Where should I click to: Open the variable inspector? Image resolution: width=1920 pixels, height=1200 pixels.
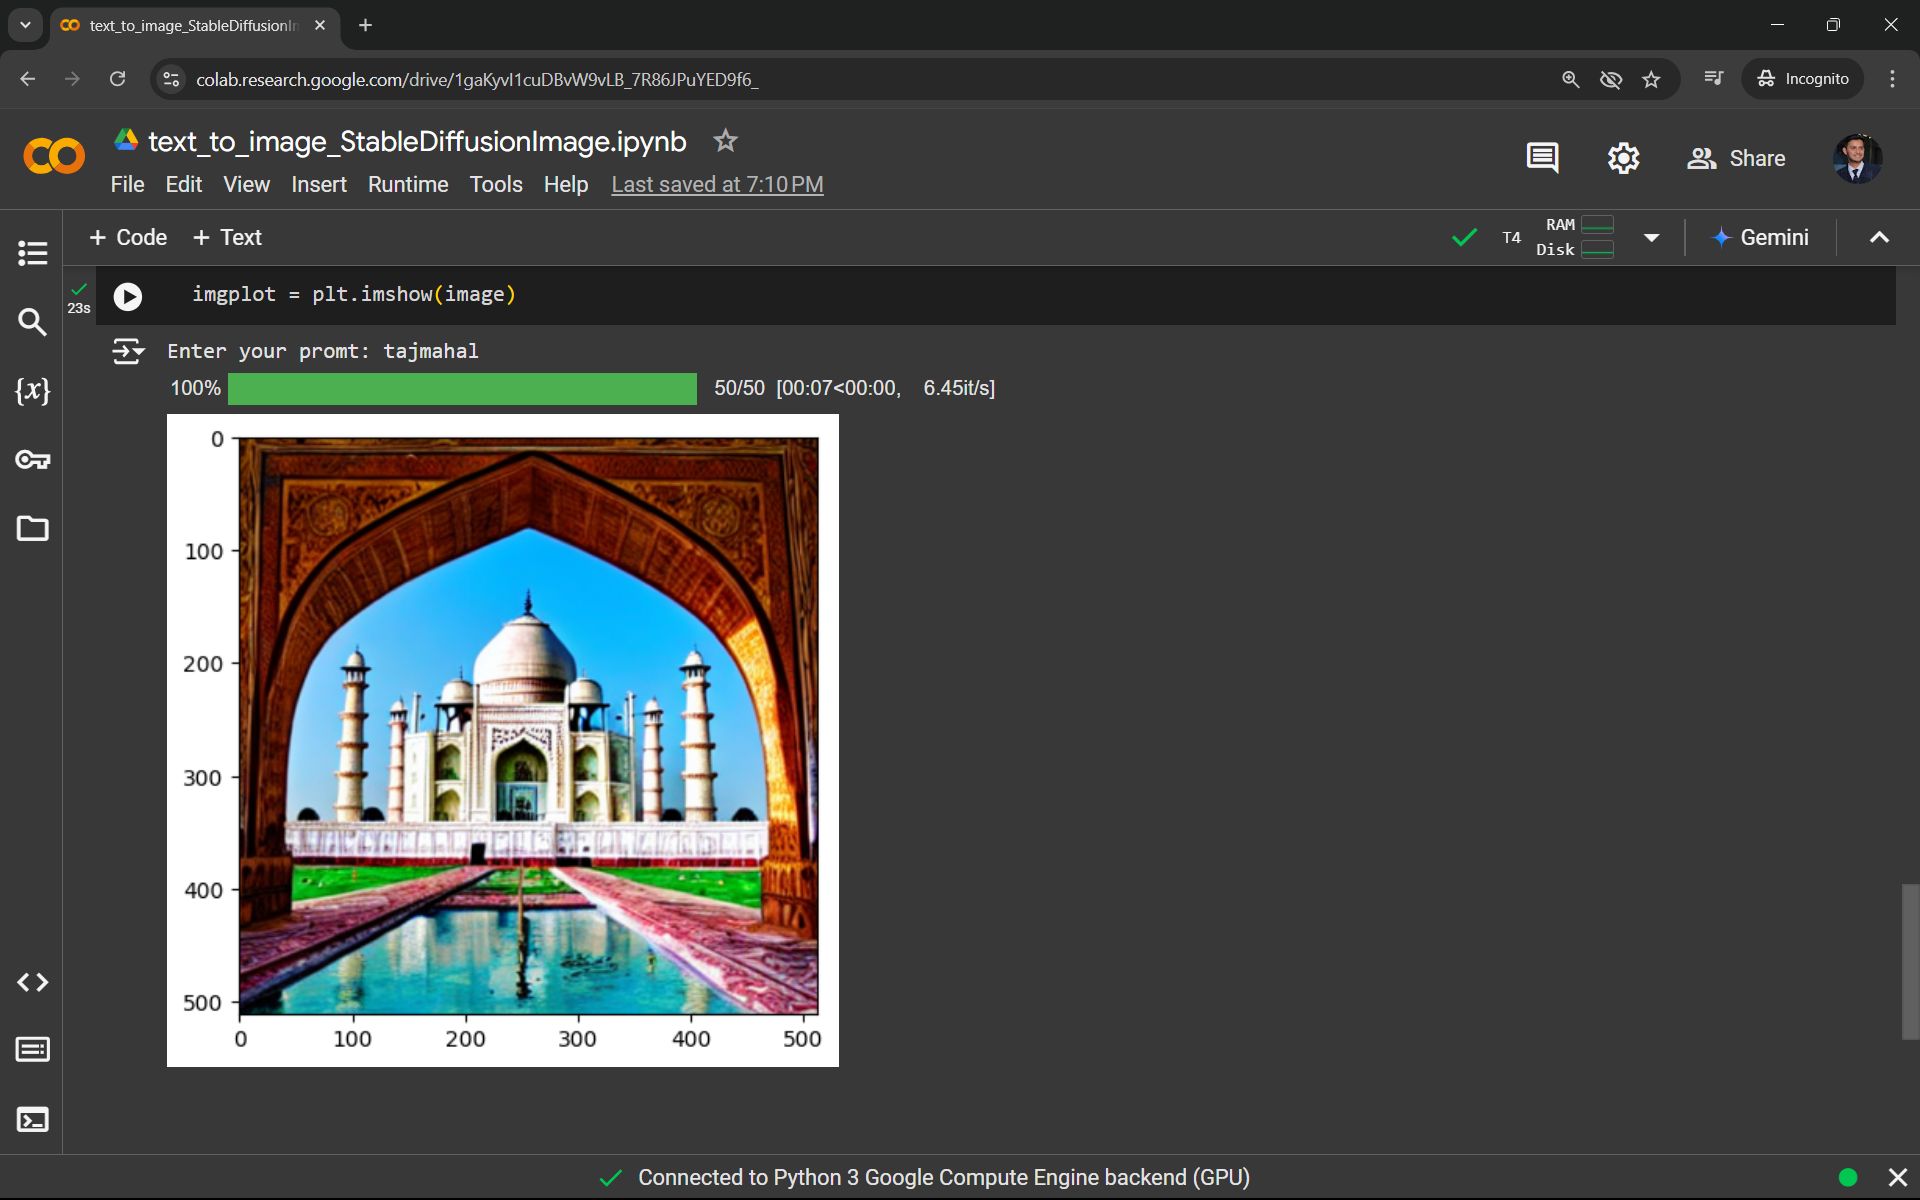(x=32, y=391)
